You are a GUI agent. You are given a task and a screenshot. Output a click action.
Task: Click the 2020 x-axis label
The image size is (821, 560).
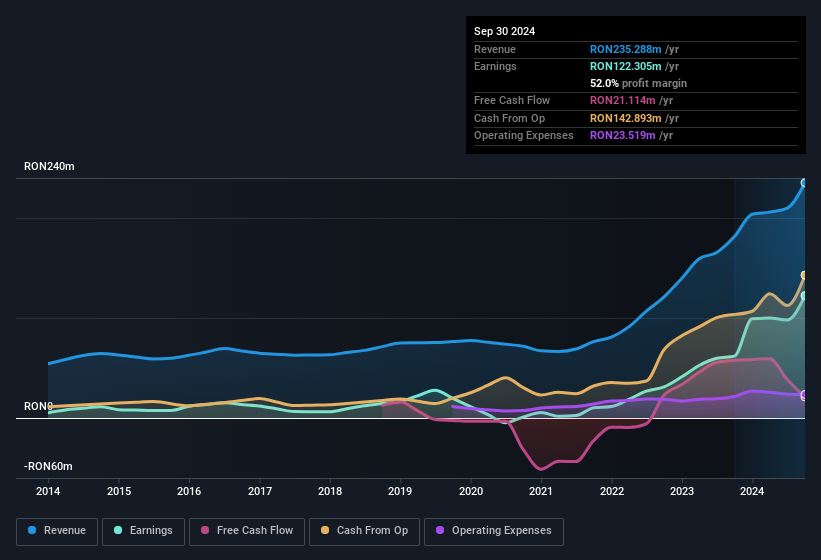click(471, 491)
